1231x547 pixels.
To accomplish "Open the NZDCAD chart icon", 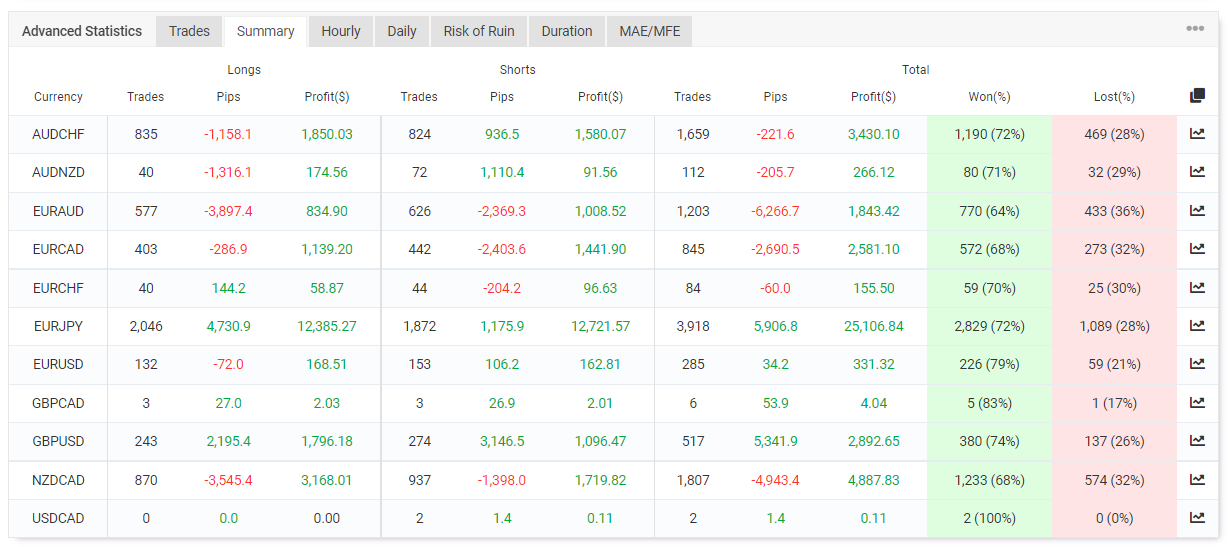I will pos(1197,480).
